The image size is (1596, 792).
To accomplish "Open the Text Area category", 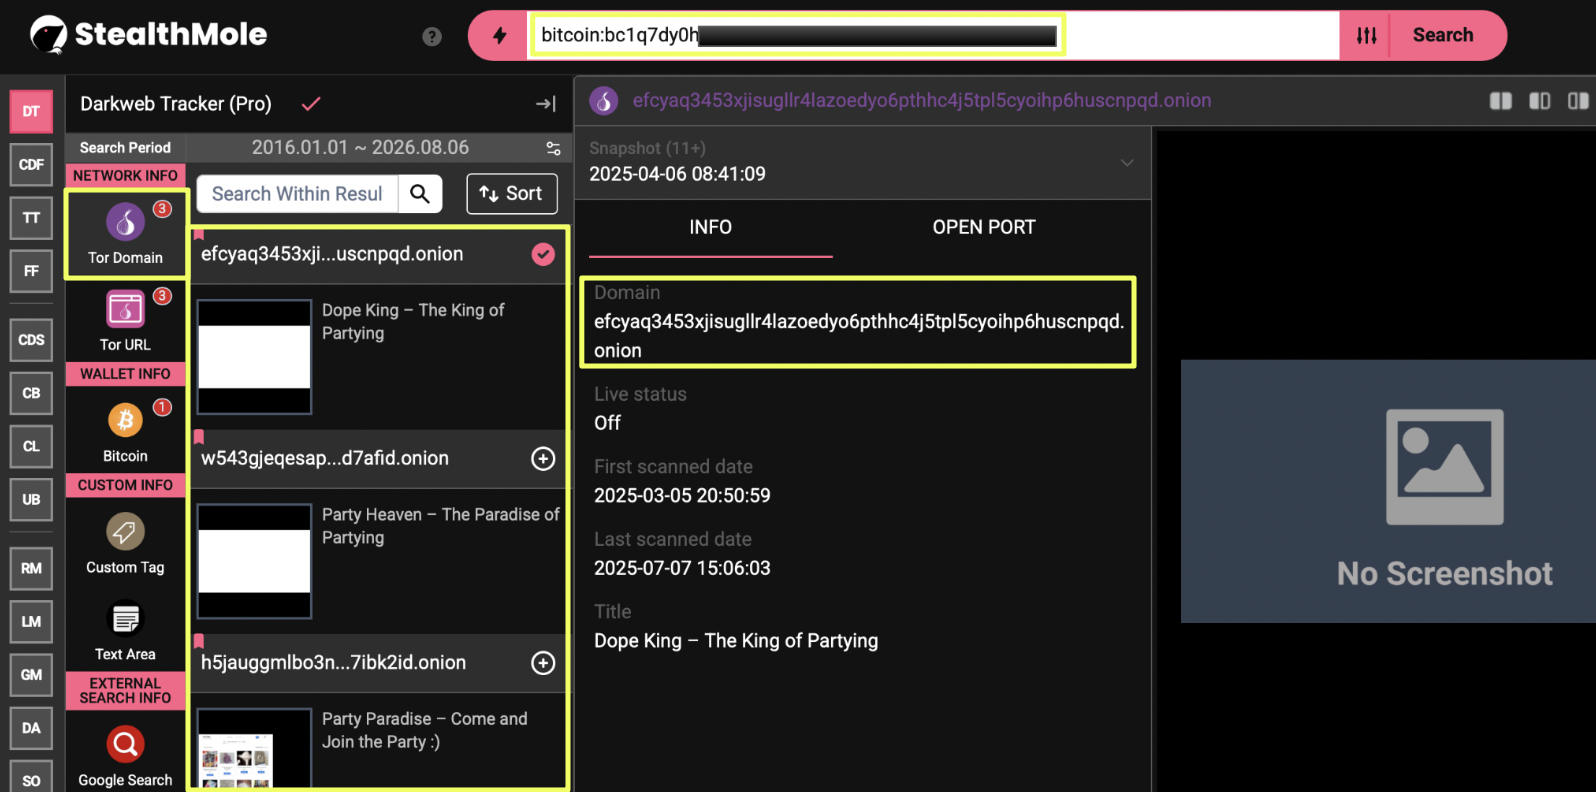I will [x=125, y=630].
